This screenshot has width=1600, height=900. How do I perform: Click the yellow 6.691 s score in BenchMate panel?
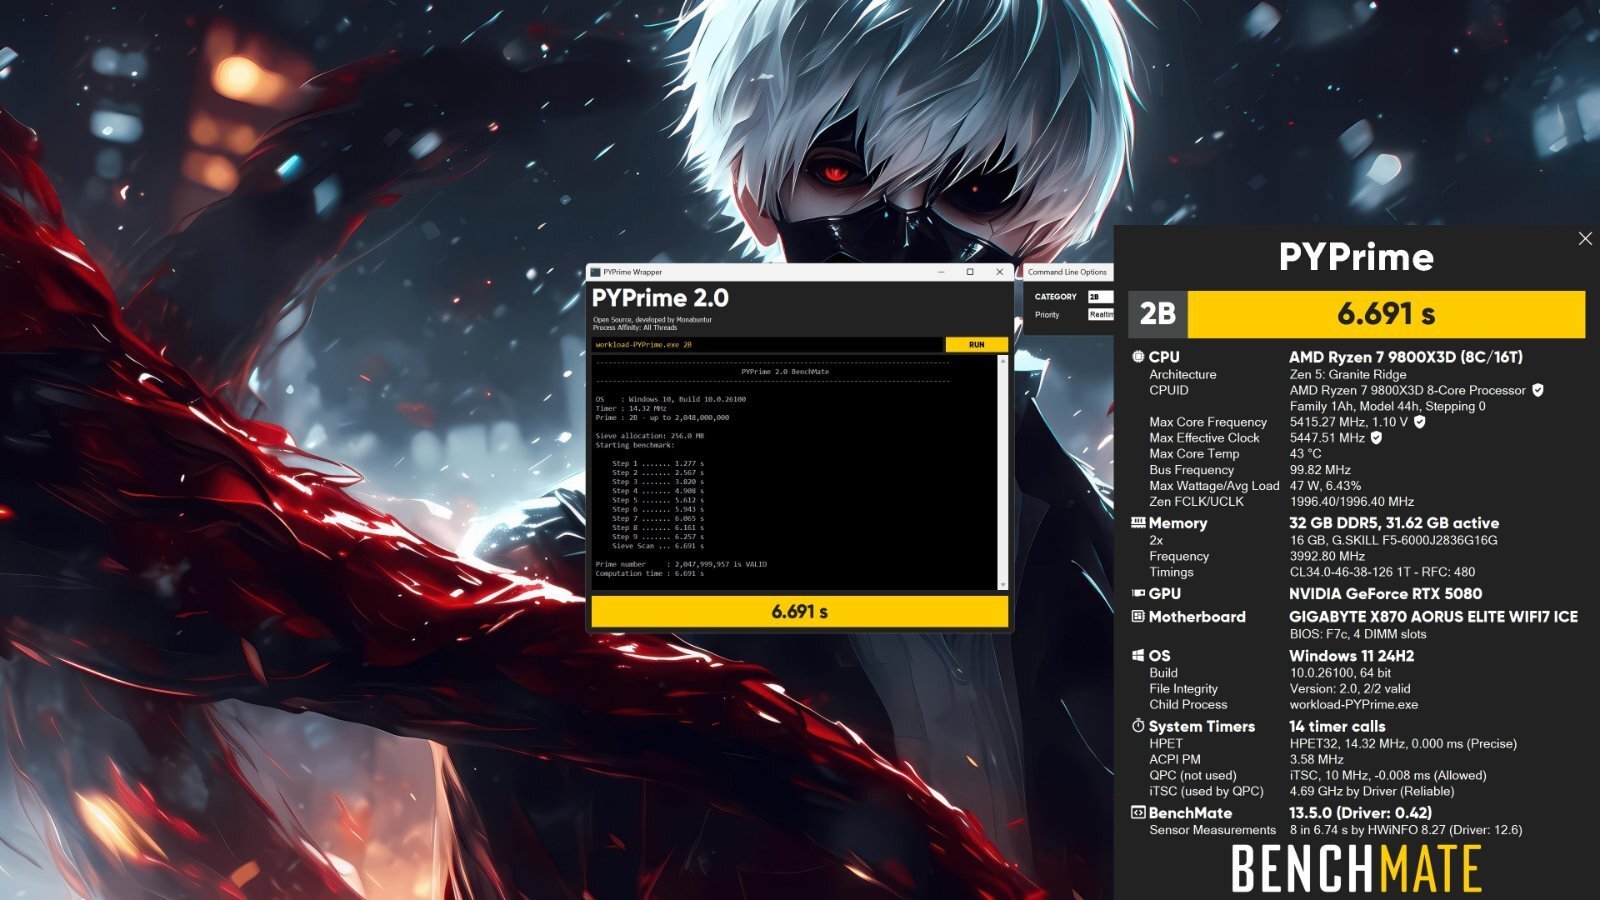tap(1386, 314)
